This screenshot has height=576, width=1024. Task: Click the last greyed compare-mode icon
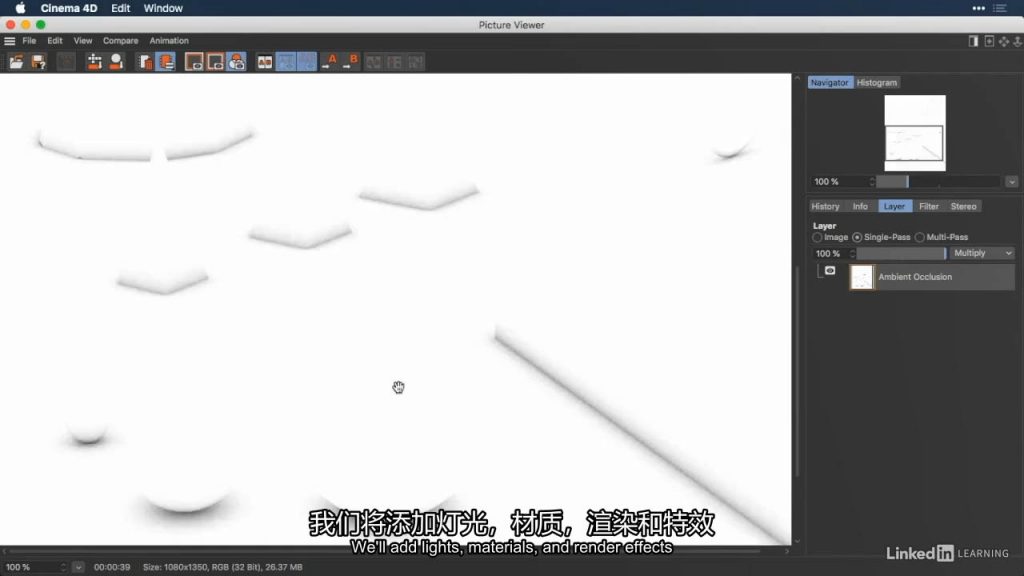click(x=416, y=62)
